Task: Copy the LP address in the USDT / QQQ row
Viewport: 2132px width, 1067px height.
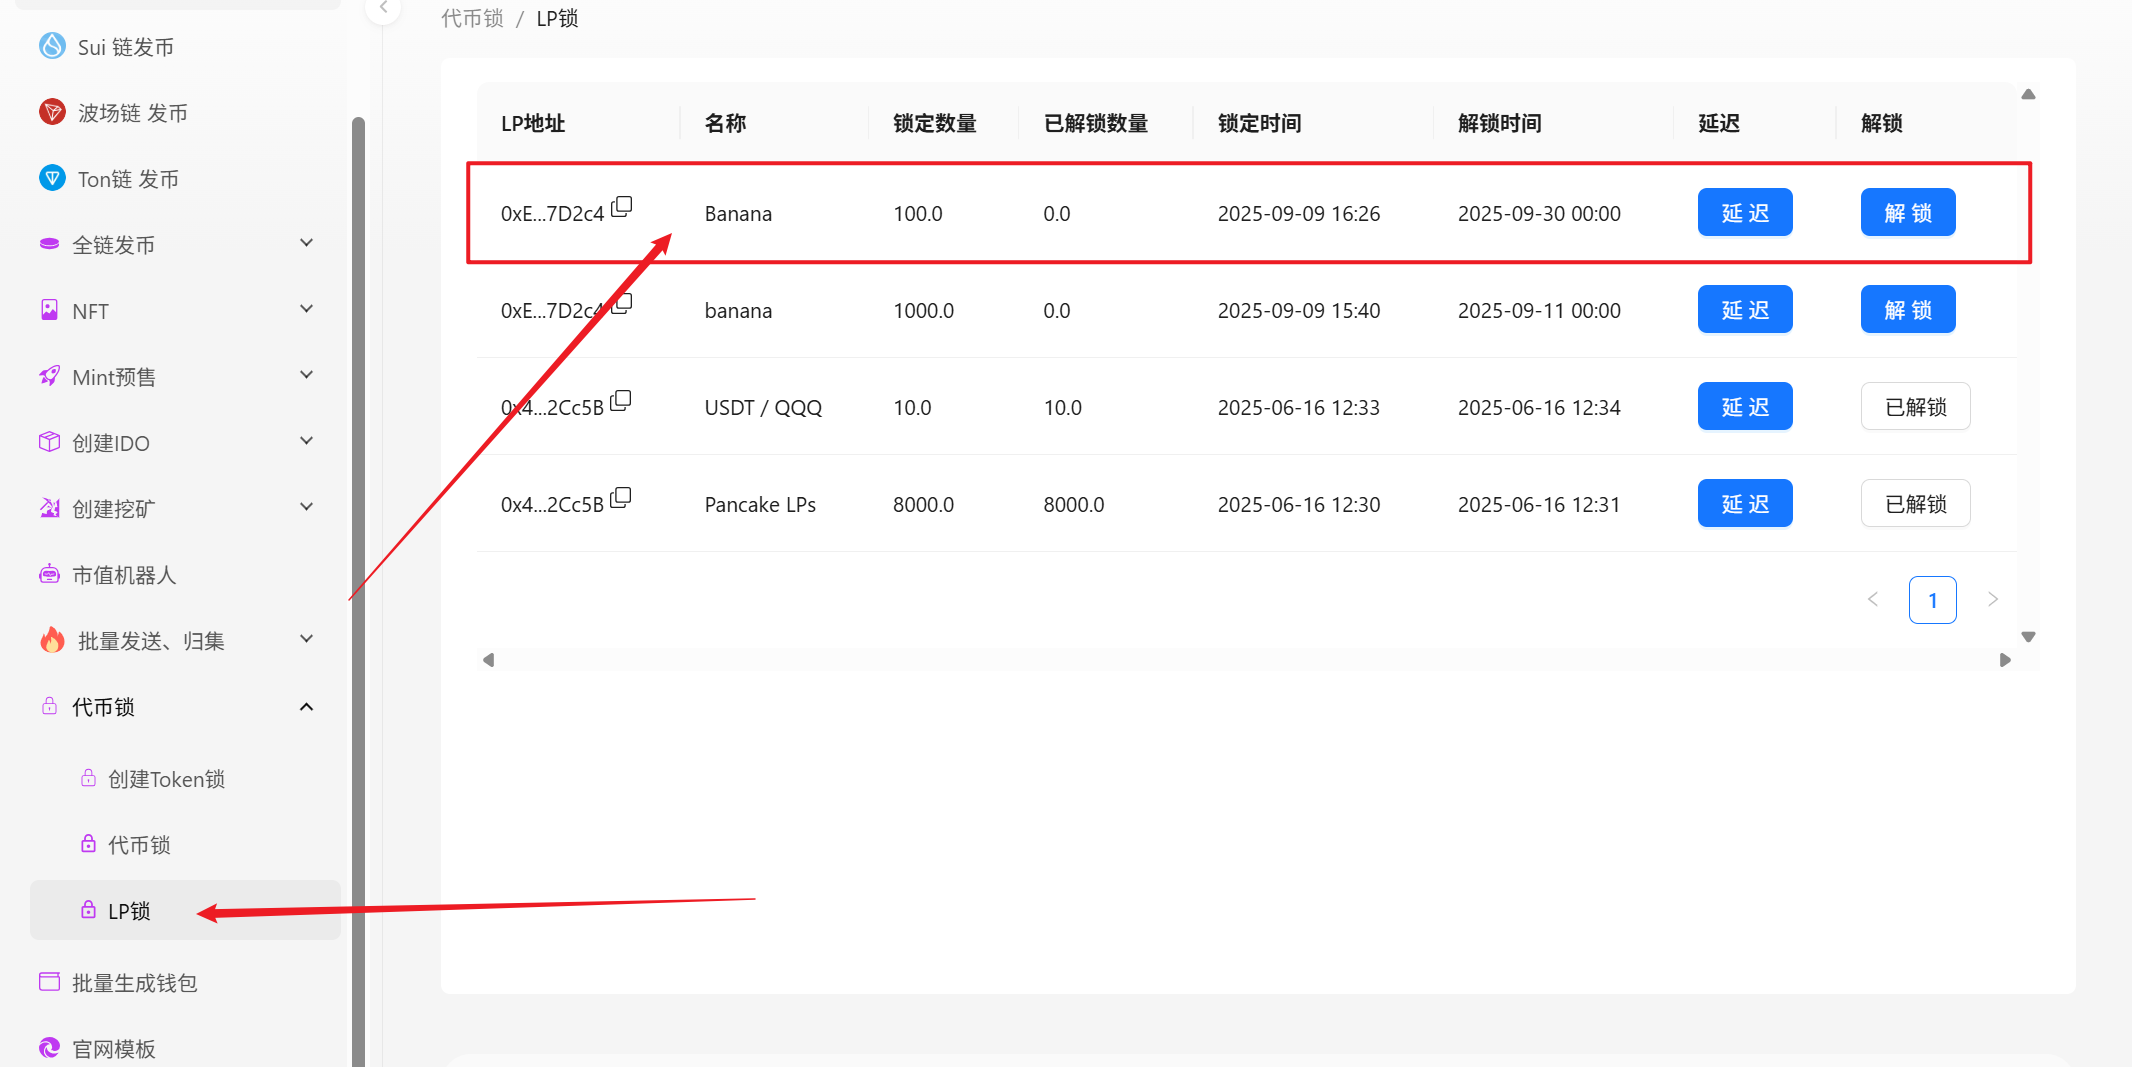Action: pyautogui.click(x=621, y=401)
